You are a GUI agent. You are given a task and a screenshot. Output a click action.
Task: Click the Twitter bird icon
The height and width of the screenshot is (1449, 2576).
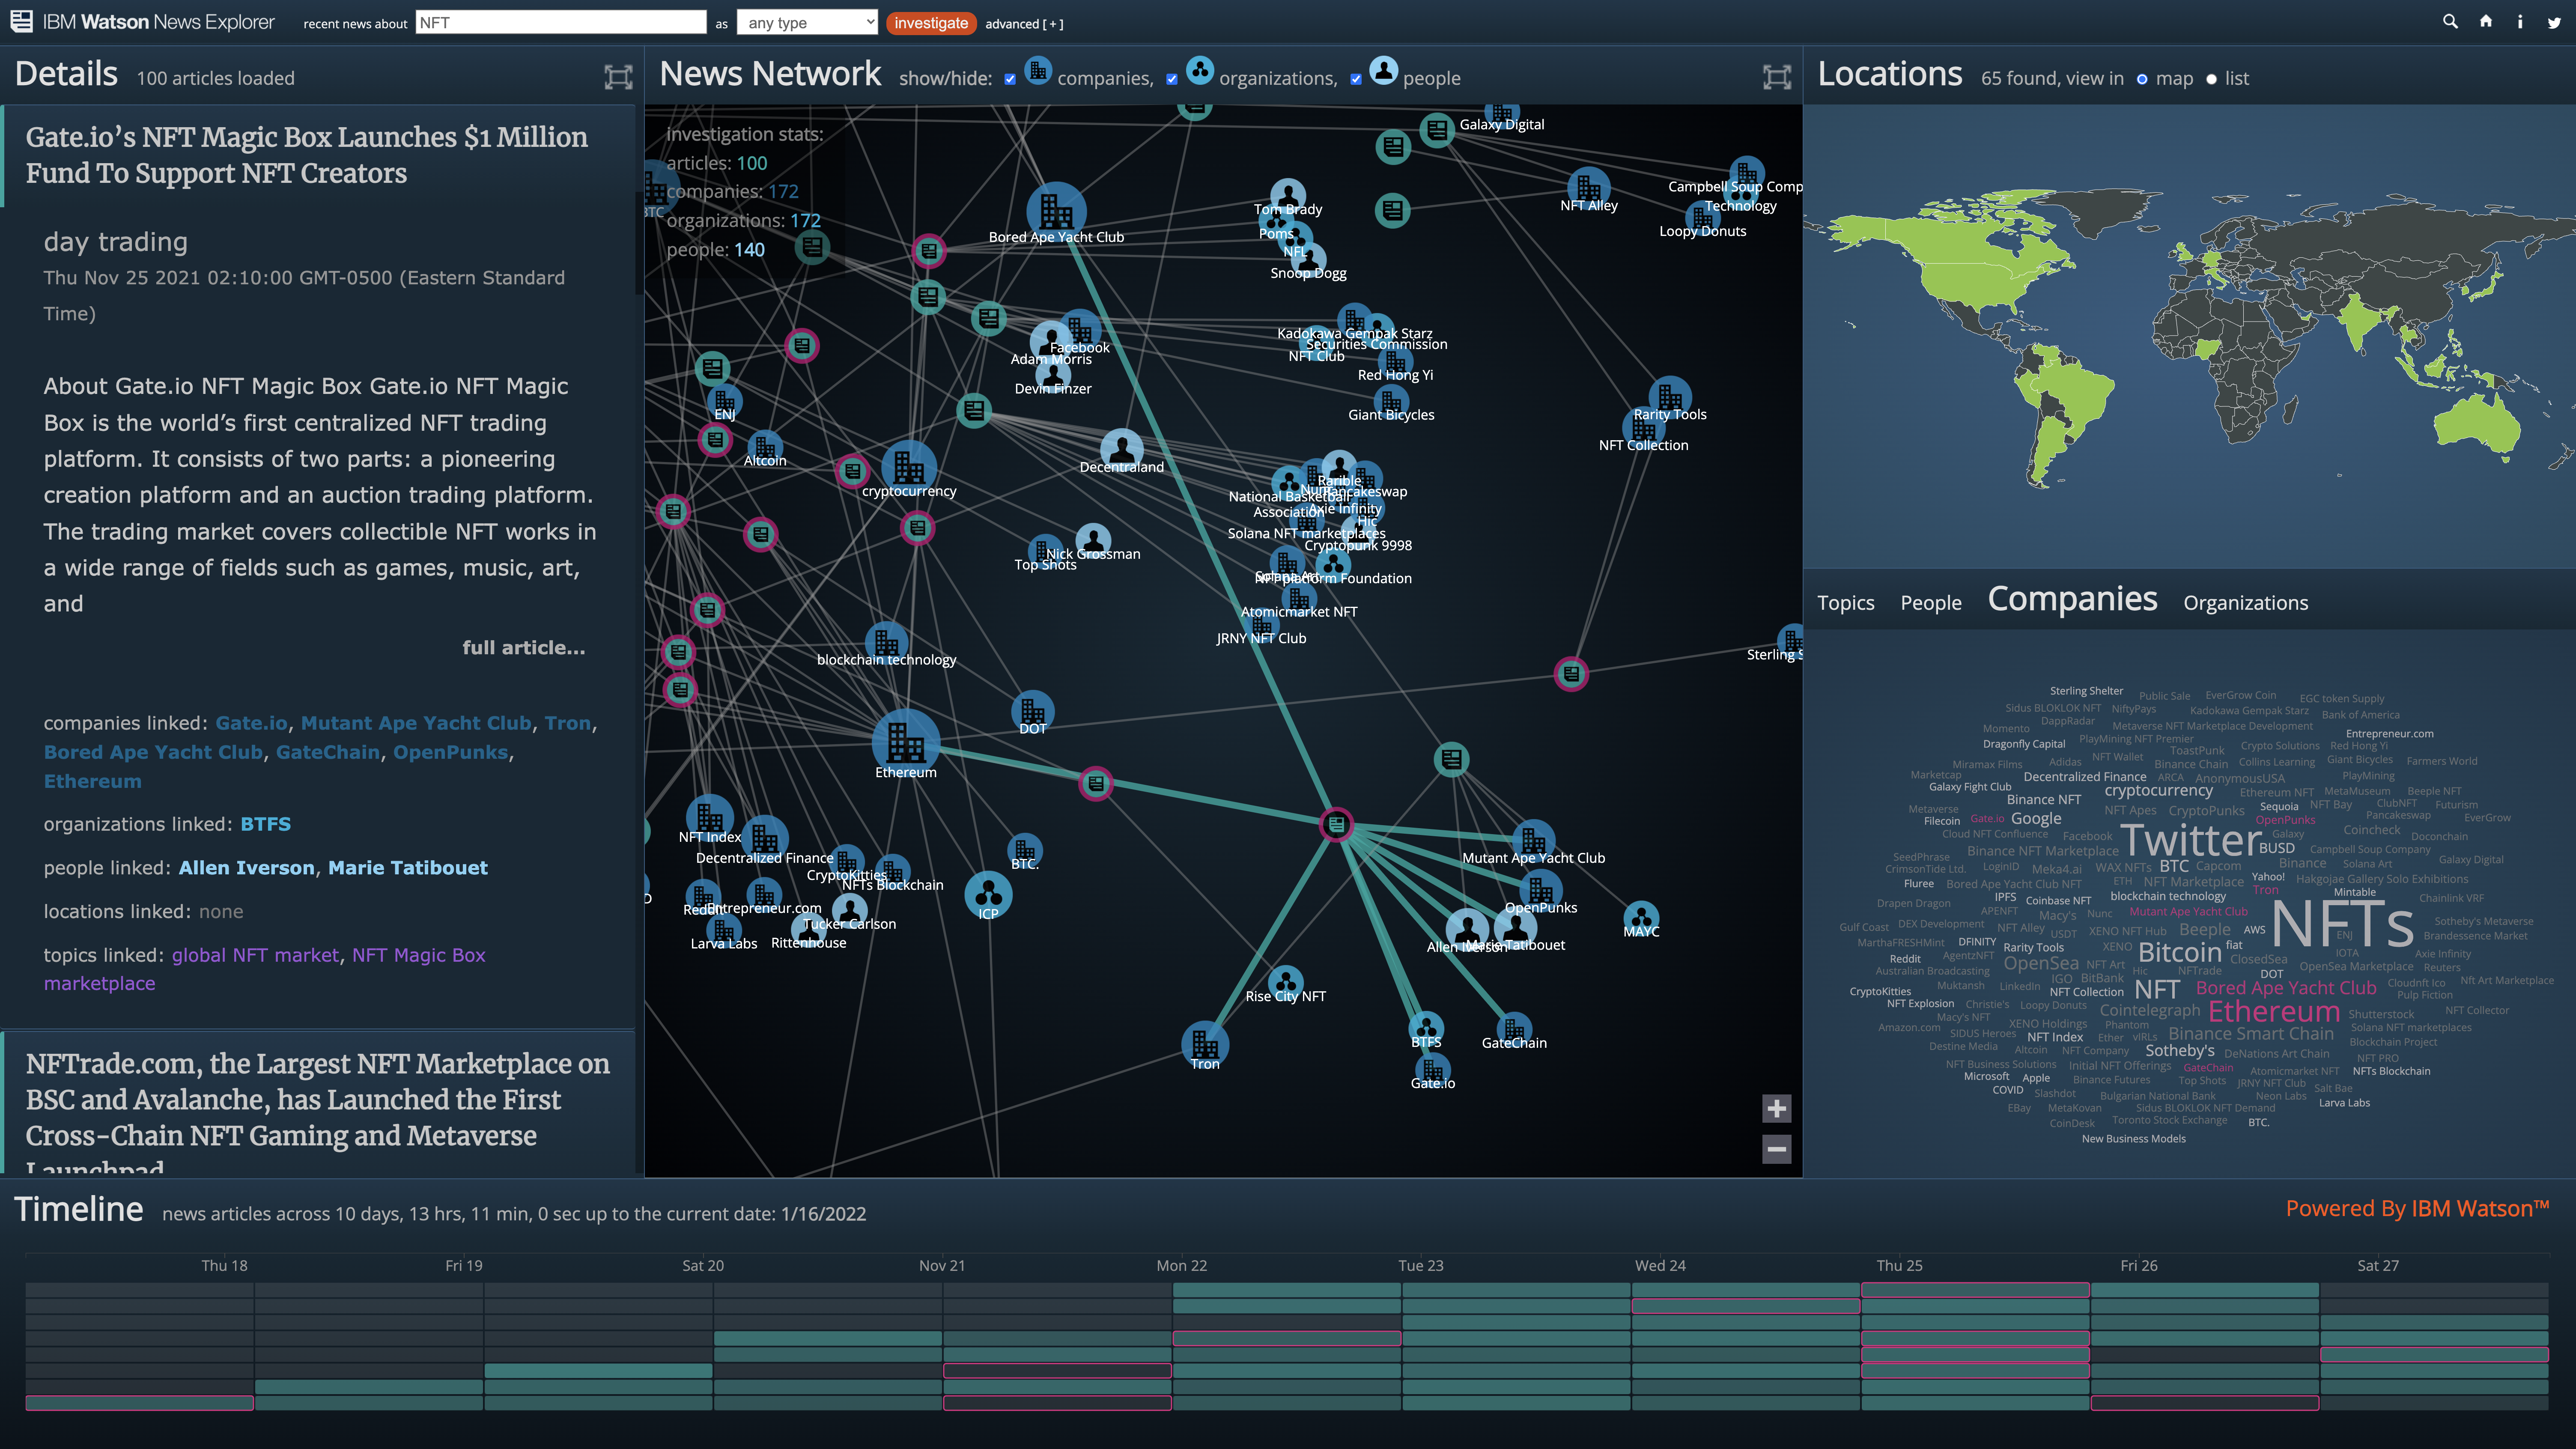[x=2554, y=21]
